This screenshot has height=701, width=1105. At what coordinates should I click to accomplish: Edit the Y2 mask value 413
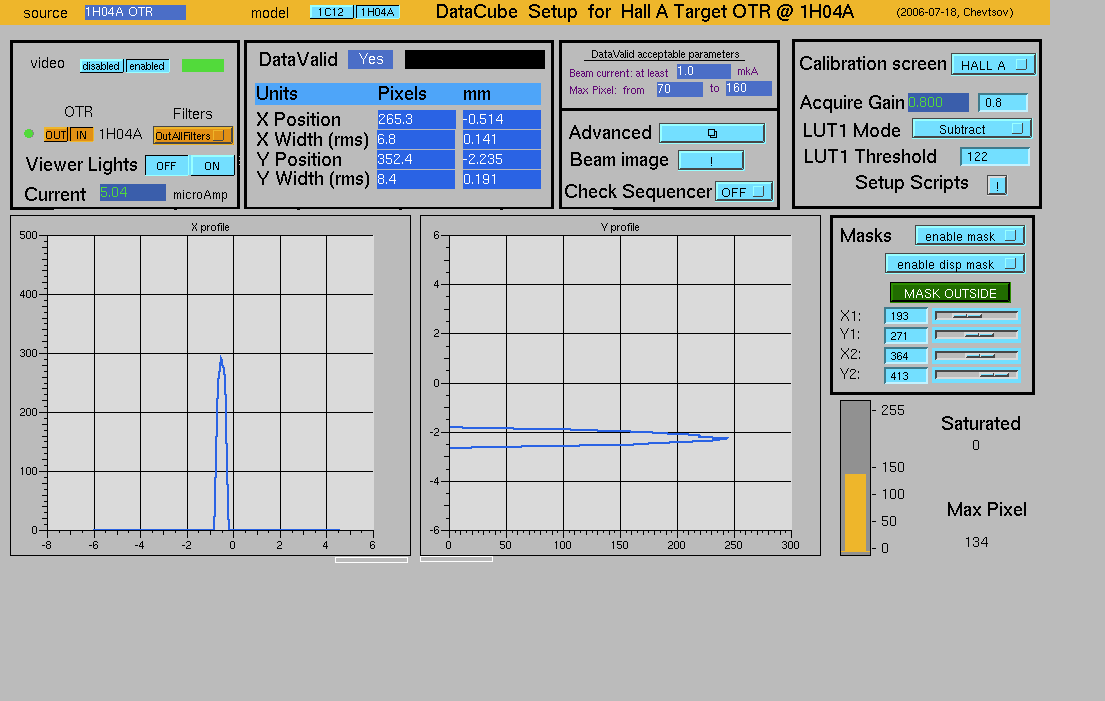[906, 376]
